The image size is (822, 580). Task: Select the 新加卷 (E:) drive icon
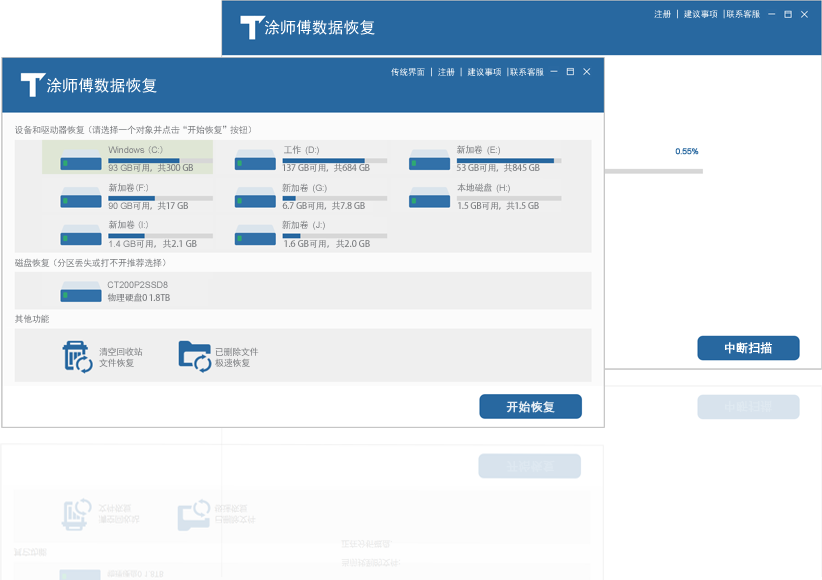[x=429, y=159]
